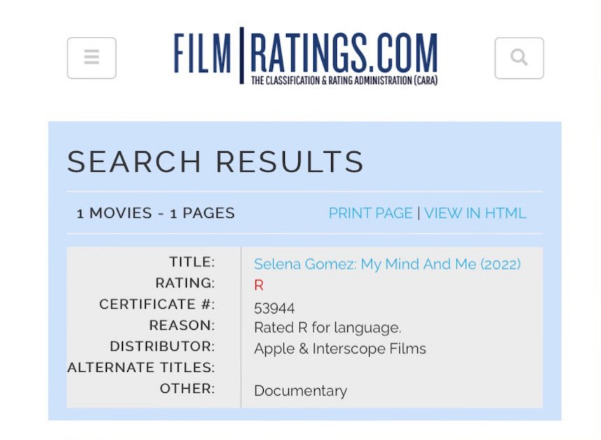Click the PRINT PAGE link

coord(370,213)
